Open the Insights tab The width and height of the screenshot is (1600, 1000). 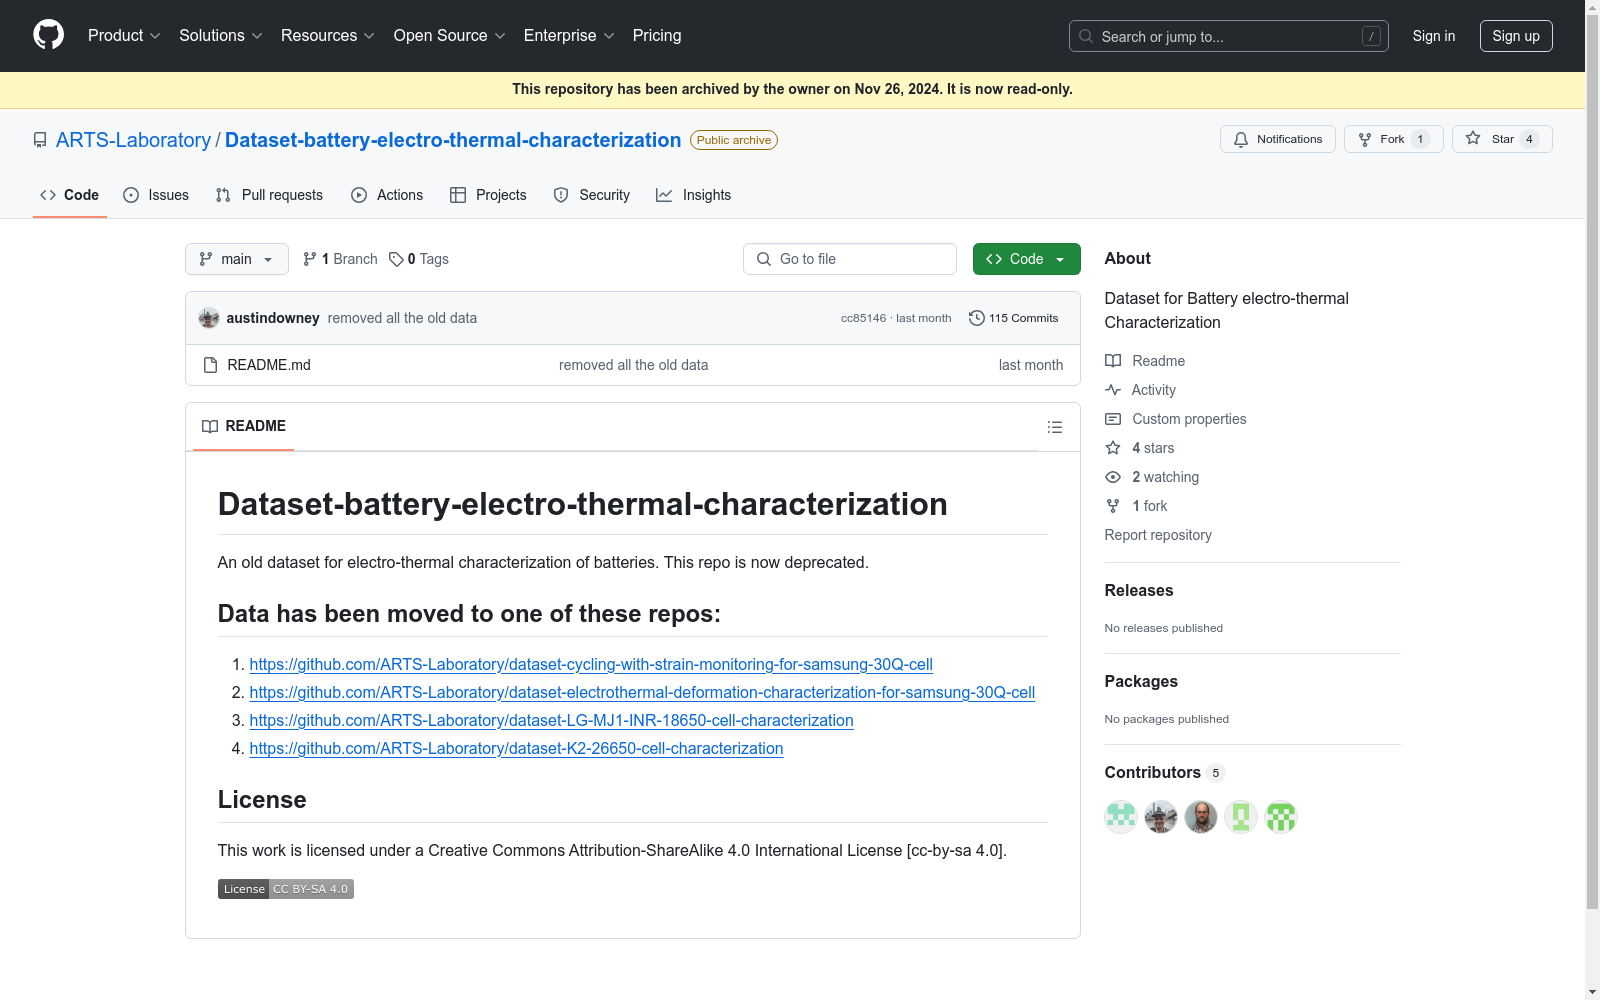point(693,195)
